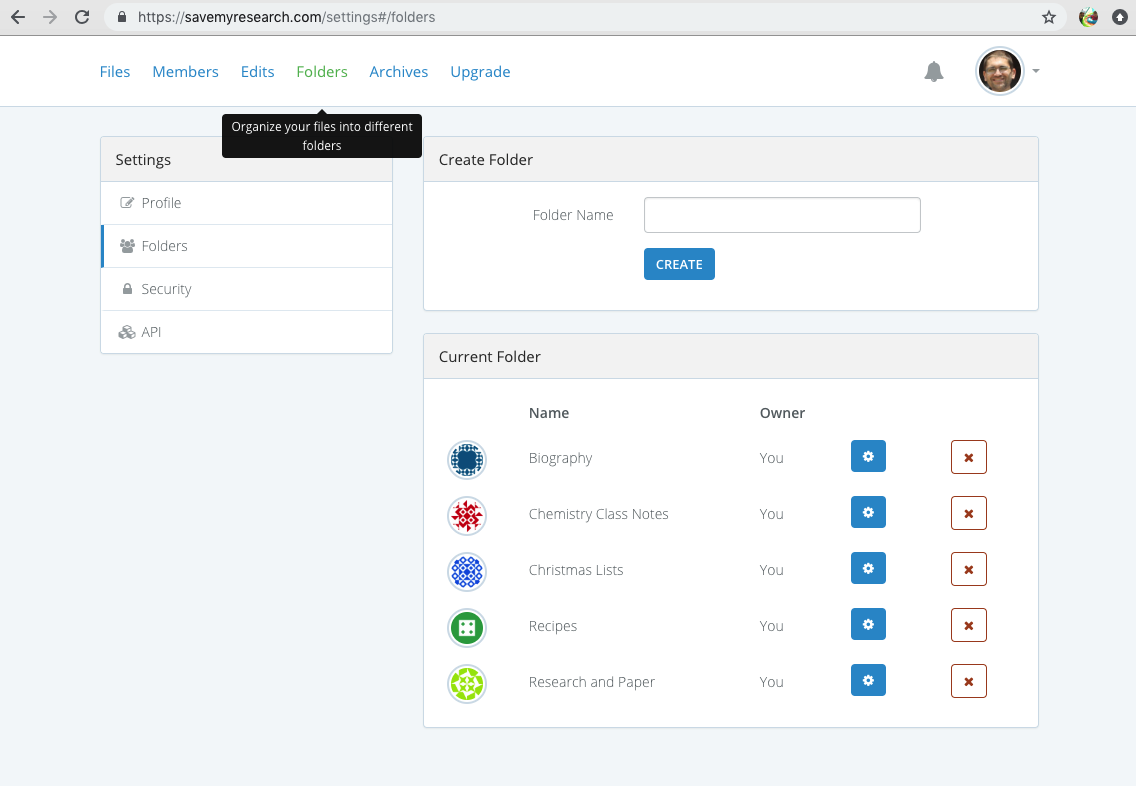Click the Biography folder name
The image size is (1136, 786).
(560, 458)
